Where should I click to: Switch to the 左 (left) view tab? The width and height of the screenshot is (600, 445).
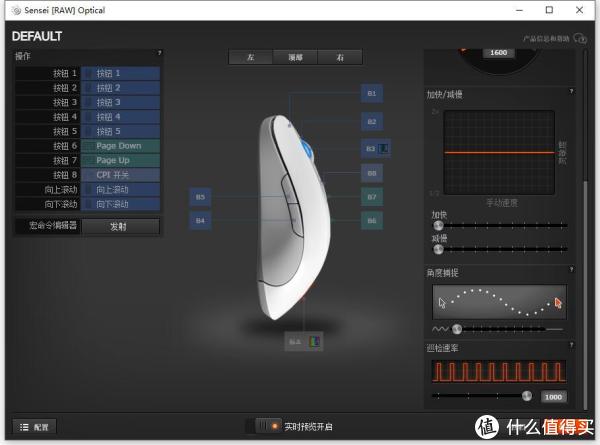251,57
